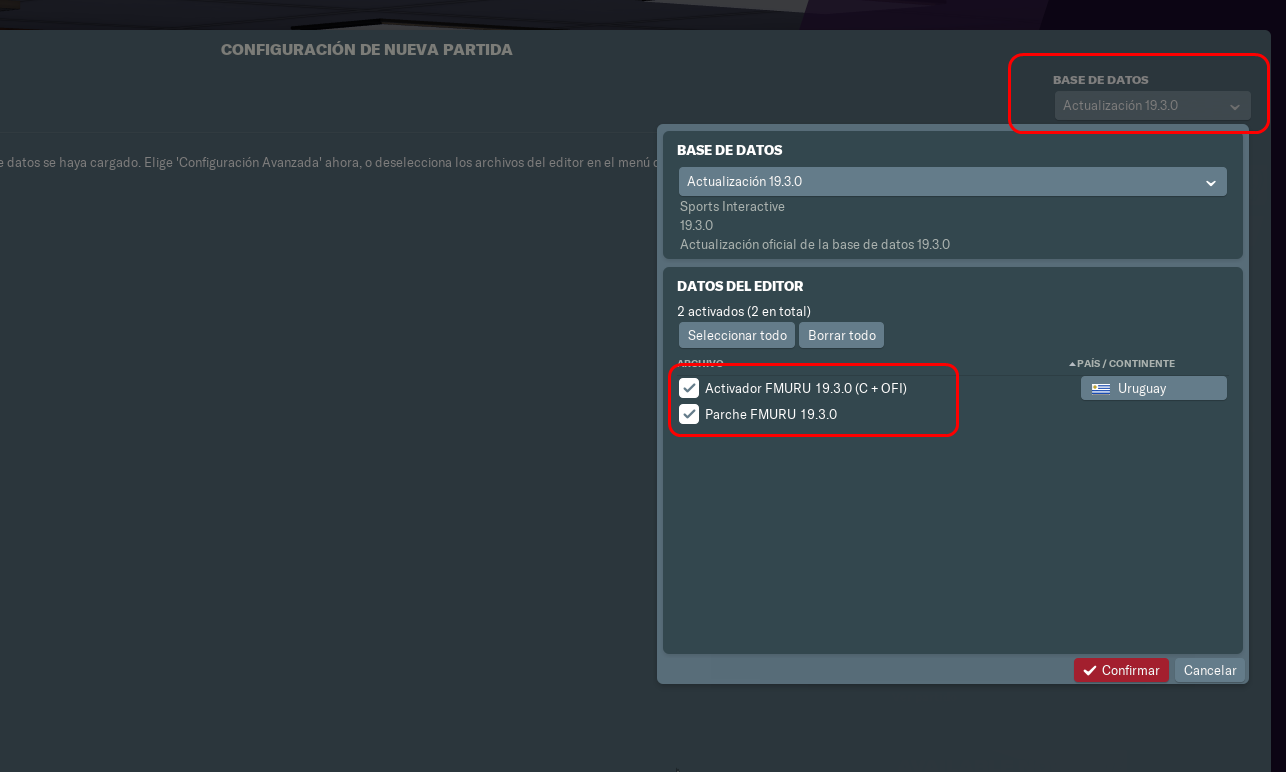Click the '2 activados (2 en total)' text
This screenshot has height=772, width=1286.
[744, 311]
